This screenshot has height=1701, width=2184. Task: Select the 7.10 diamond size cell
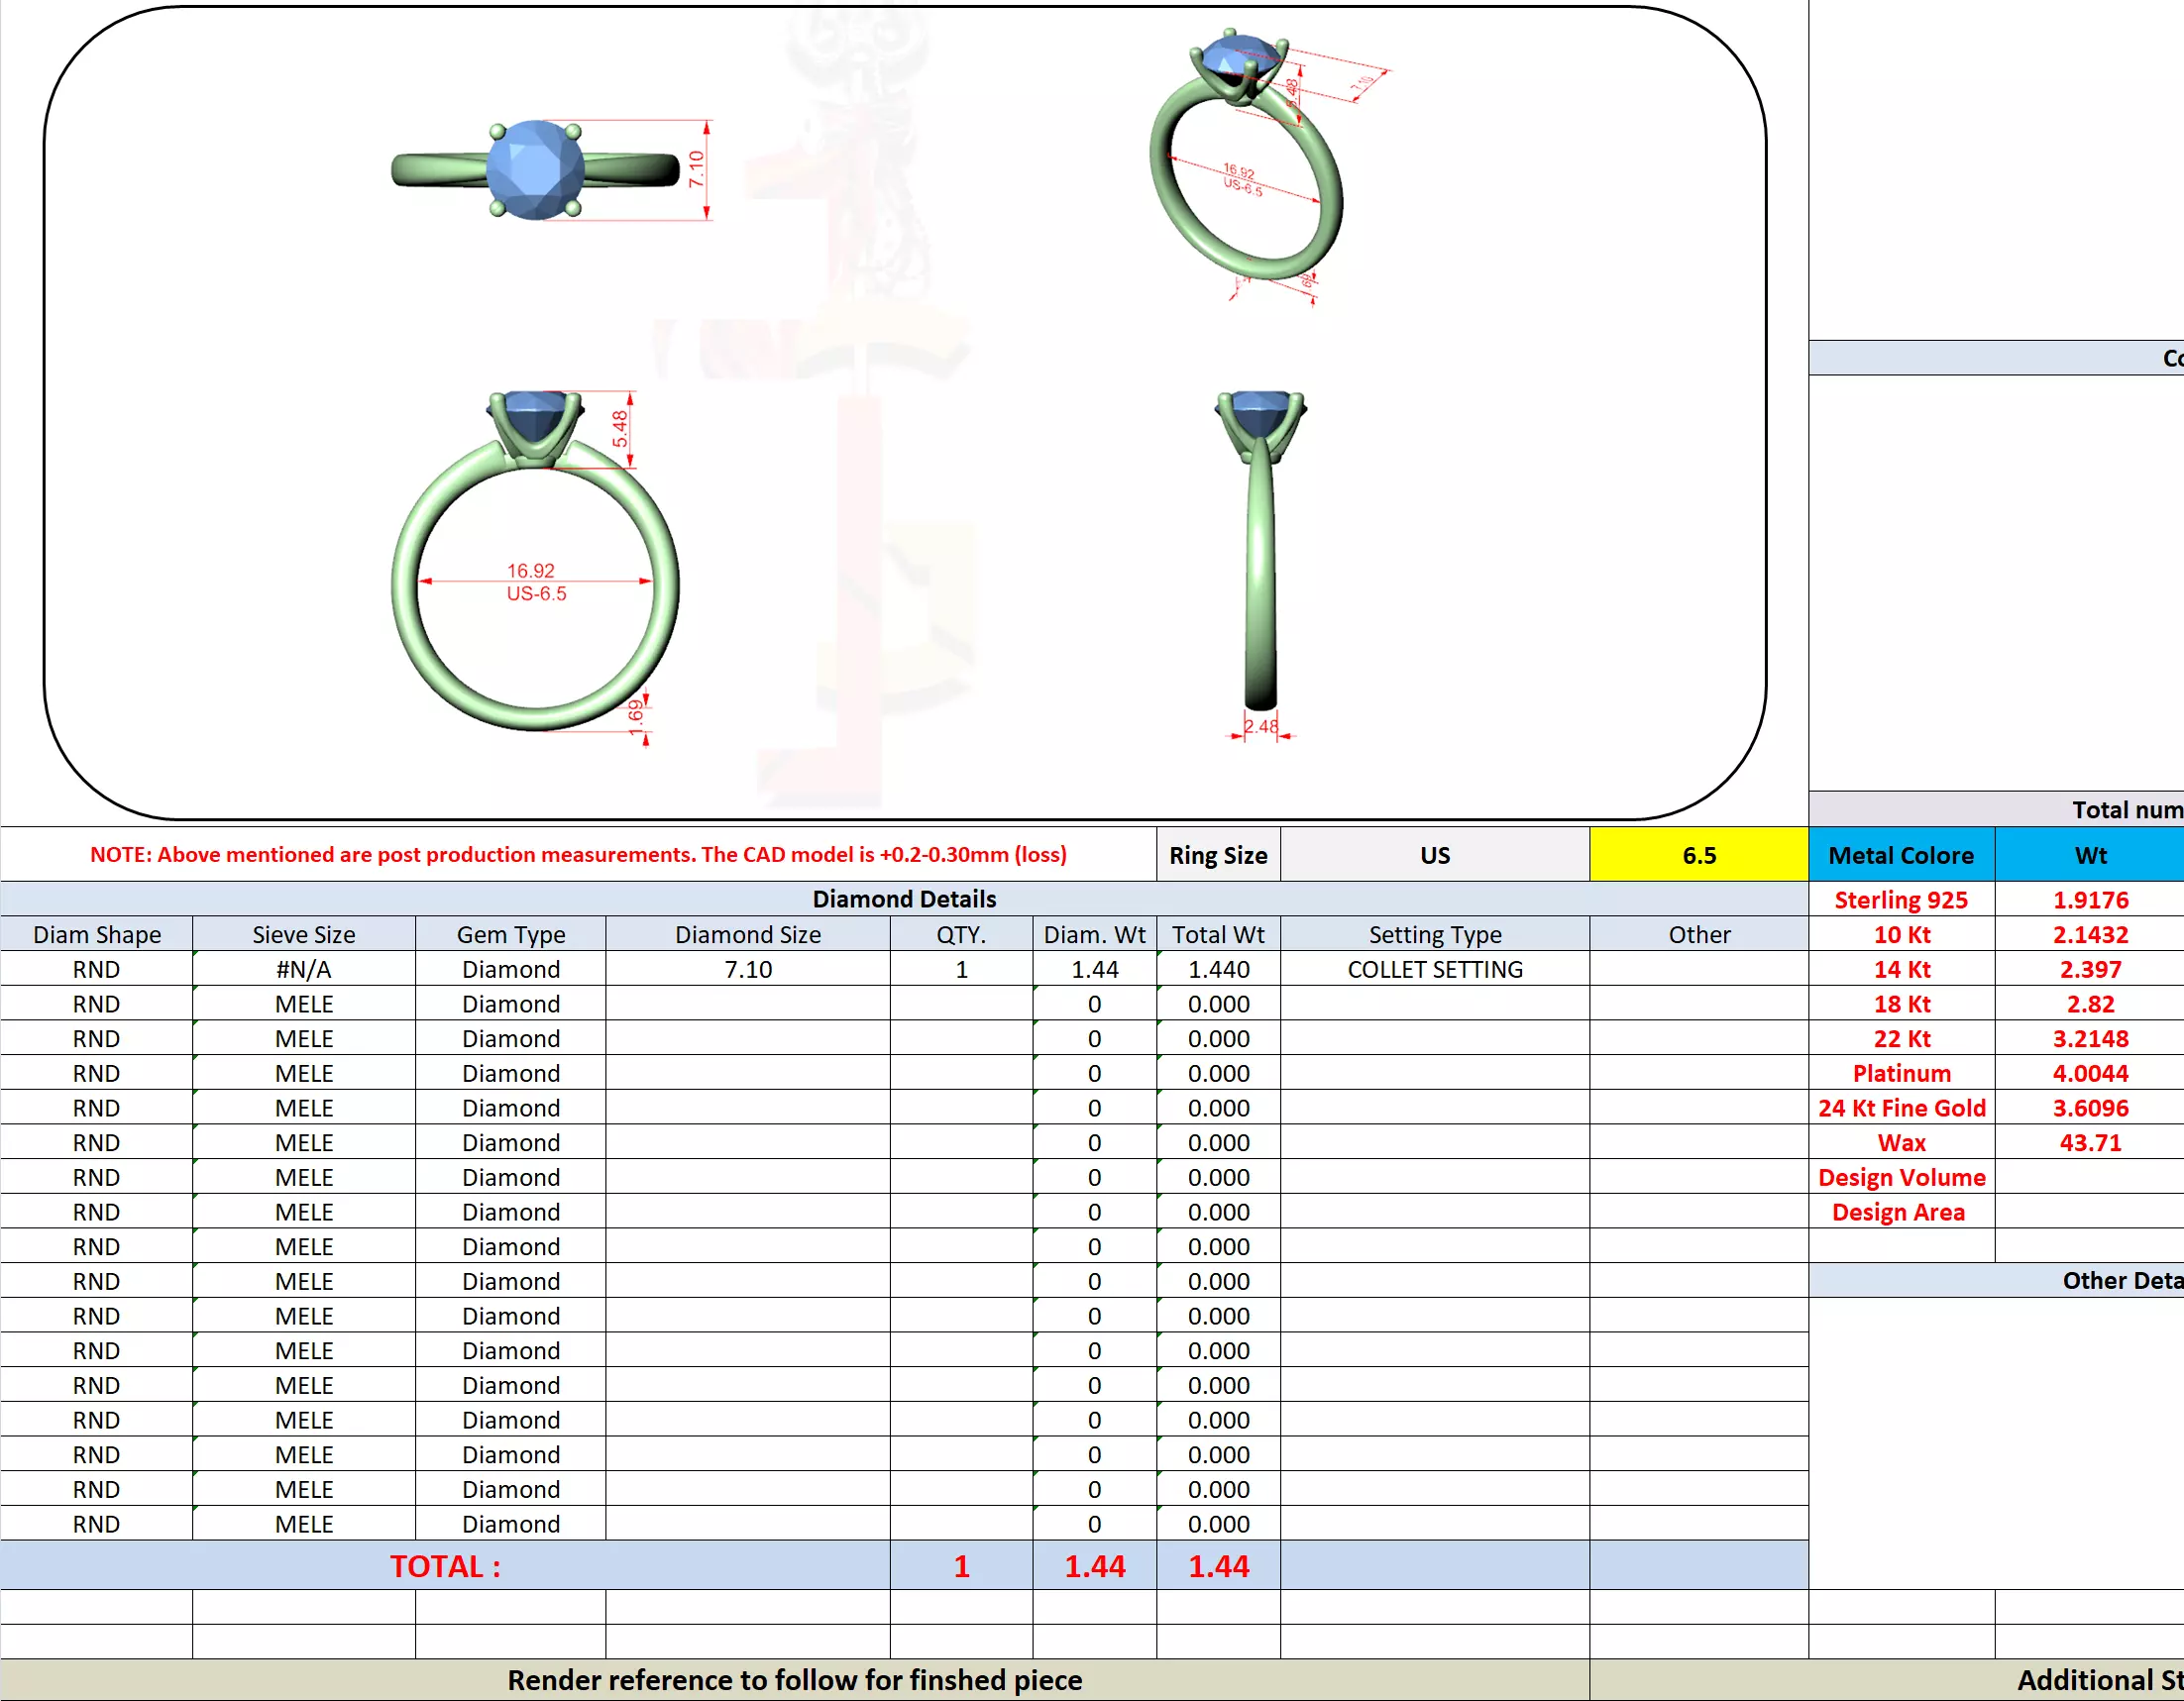tap(747, 969)
